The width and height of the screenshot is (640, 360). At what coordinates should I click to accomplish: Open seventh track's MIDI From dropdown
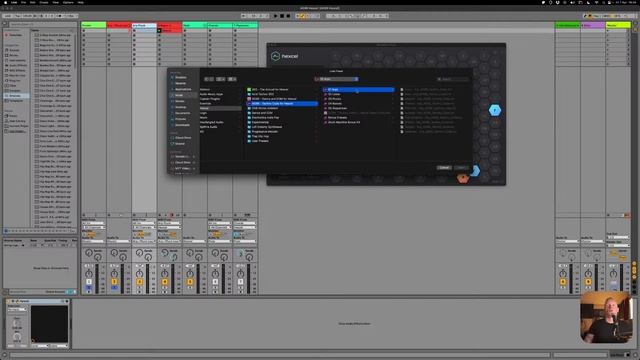pos(244,224)
